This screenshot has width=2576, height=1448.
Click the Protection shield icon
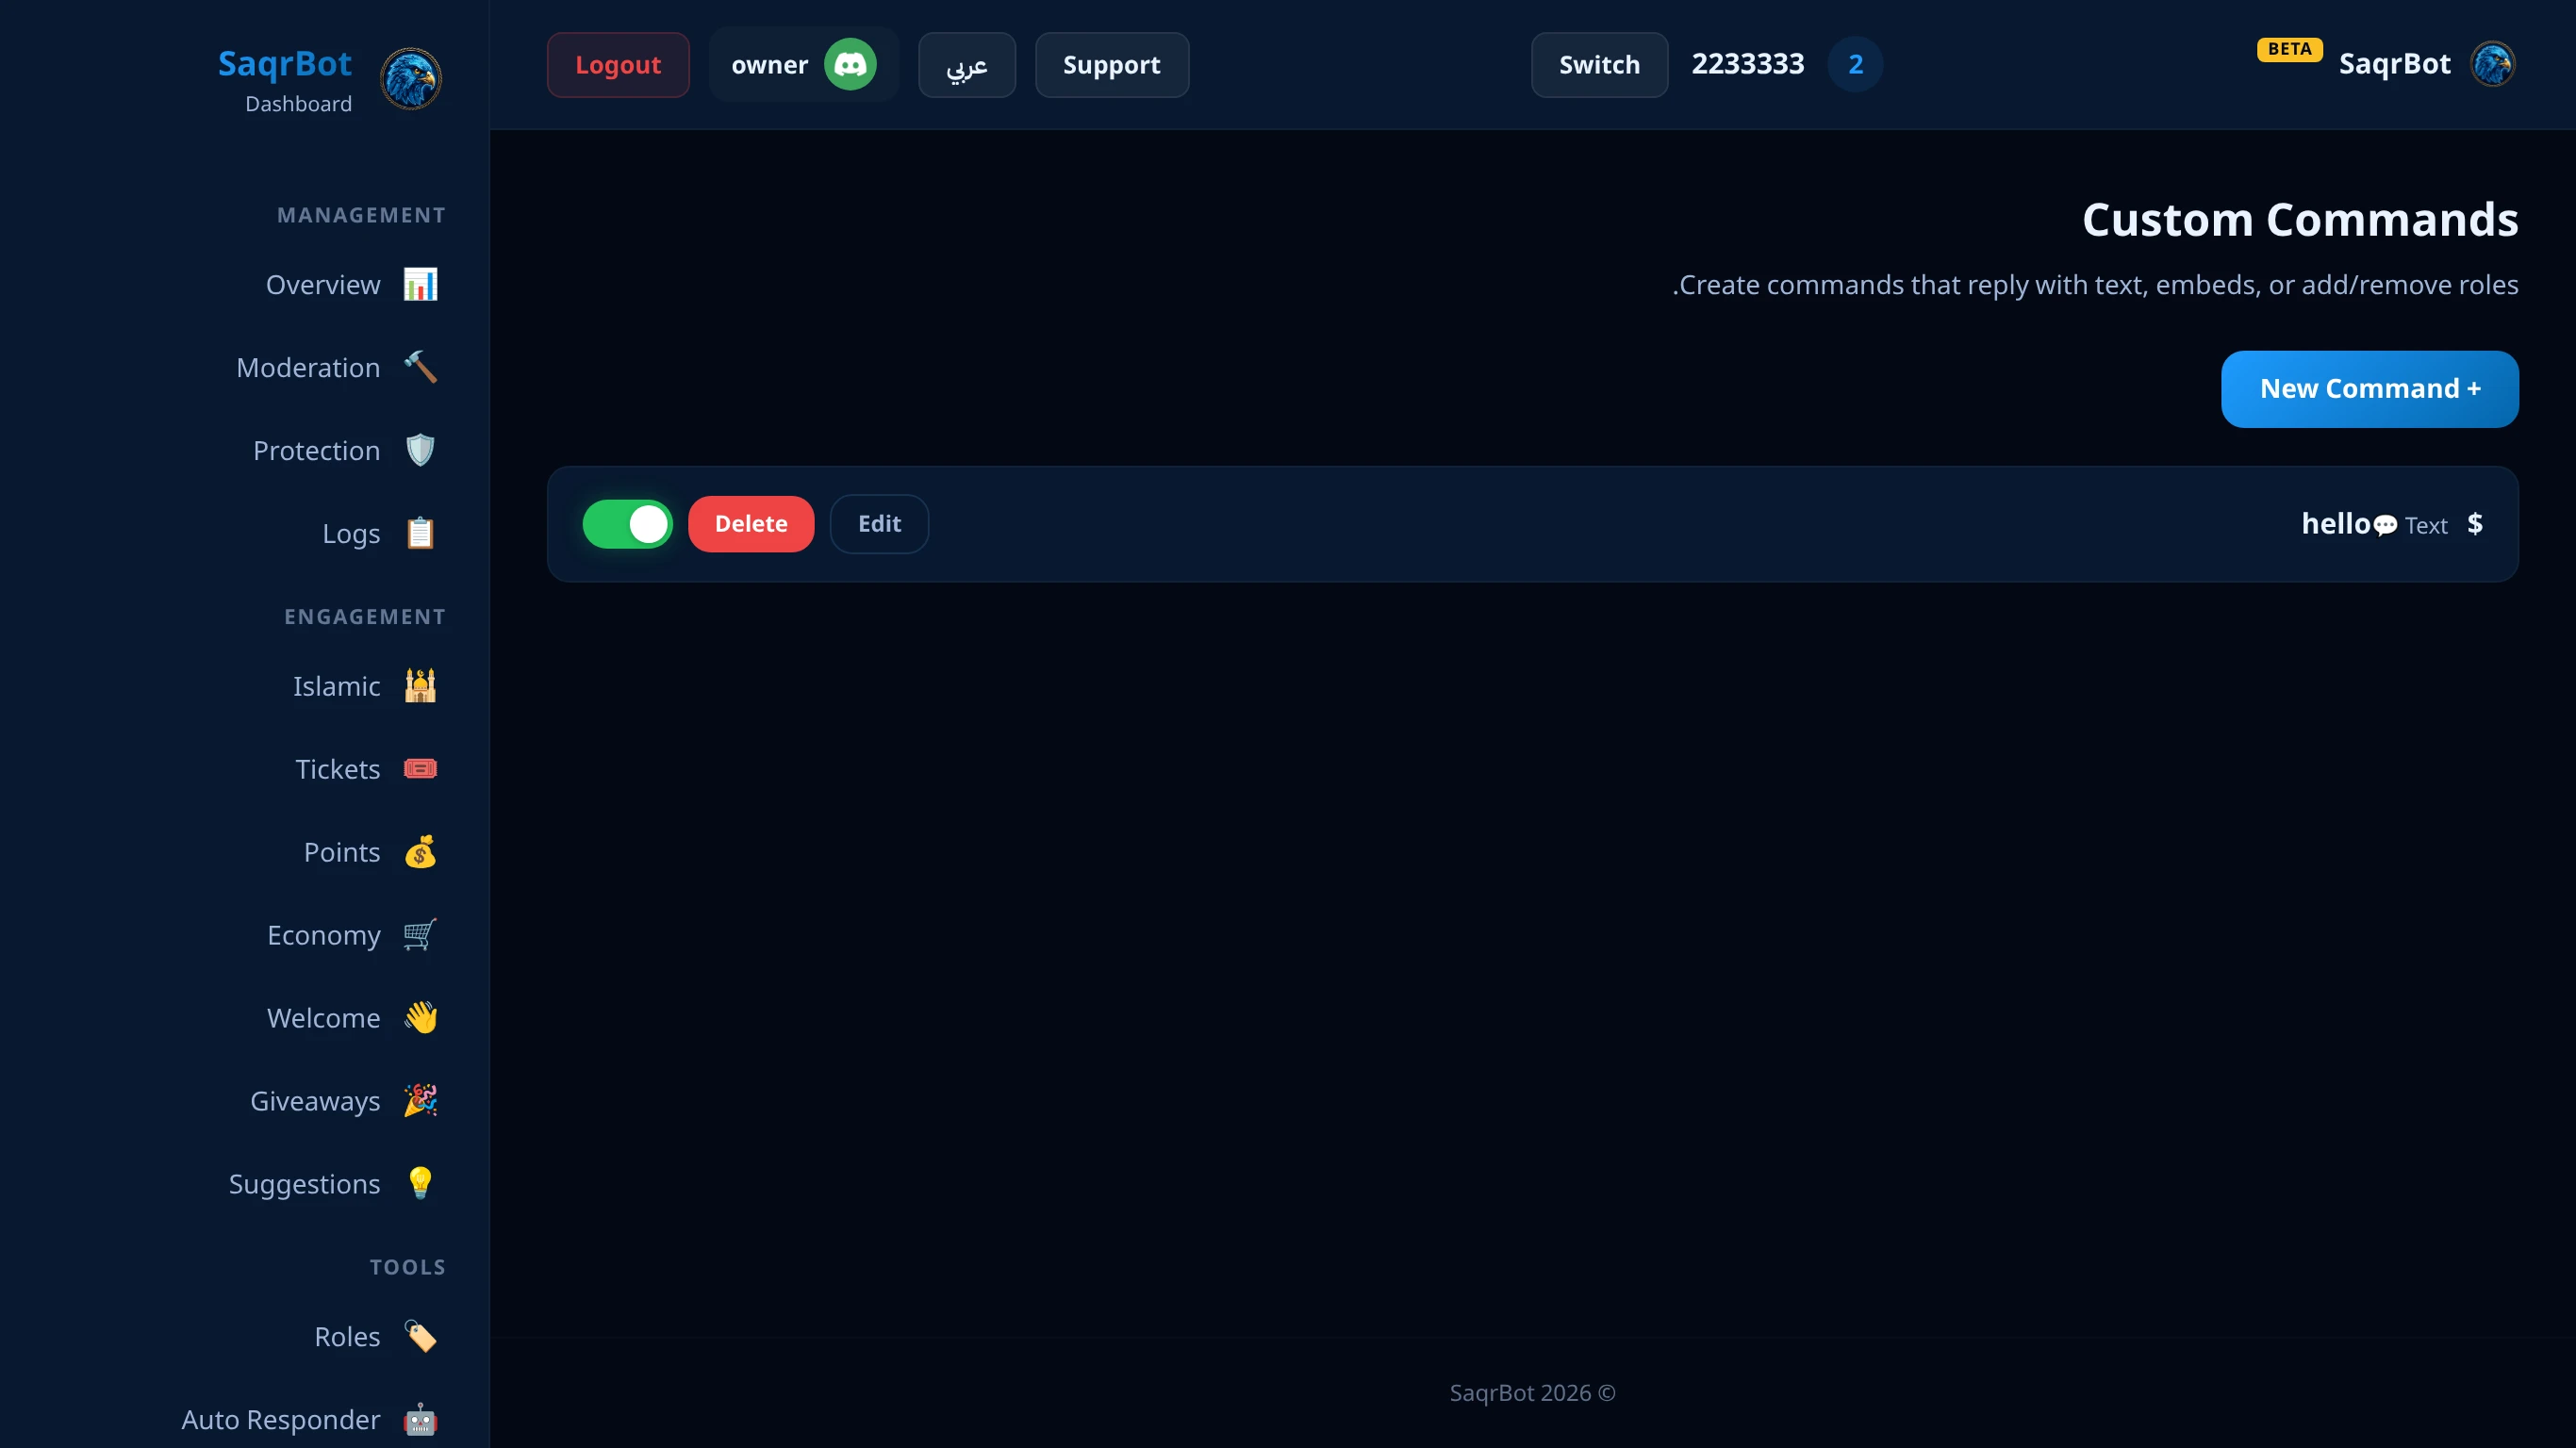point(420,451)
